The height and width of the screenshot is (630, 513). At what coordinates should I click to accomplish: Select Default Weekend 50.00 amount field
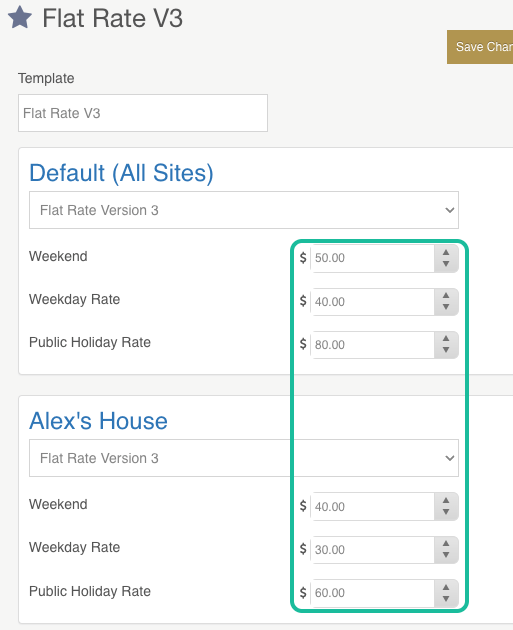point(373,258)
